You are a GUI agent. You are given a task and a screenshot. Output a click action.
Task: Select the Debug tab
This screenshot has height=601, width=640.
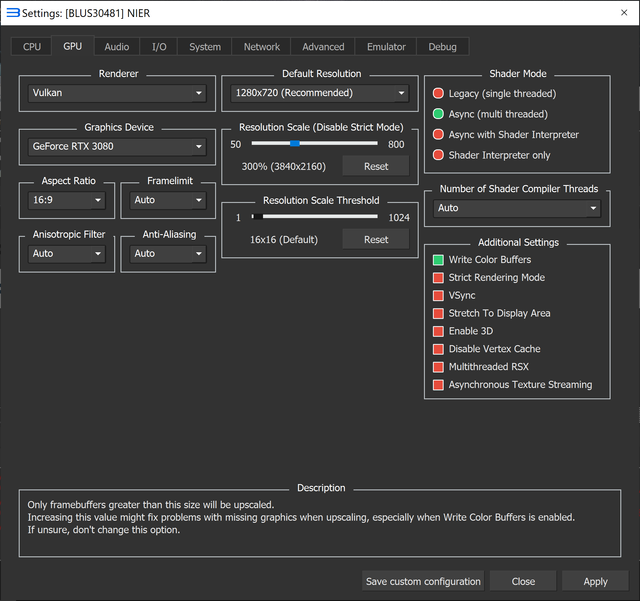coord(442,47)
